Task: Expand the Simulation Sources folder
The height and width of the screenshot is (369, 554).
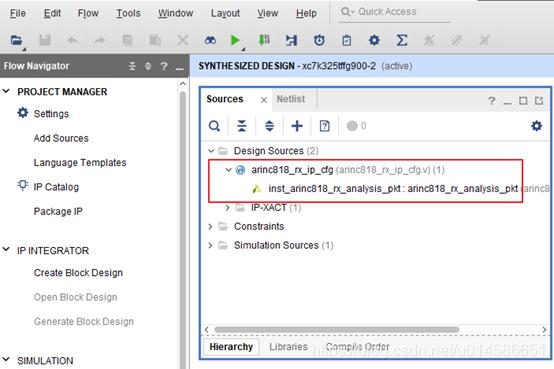Action: [x=211, y=245]
